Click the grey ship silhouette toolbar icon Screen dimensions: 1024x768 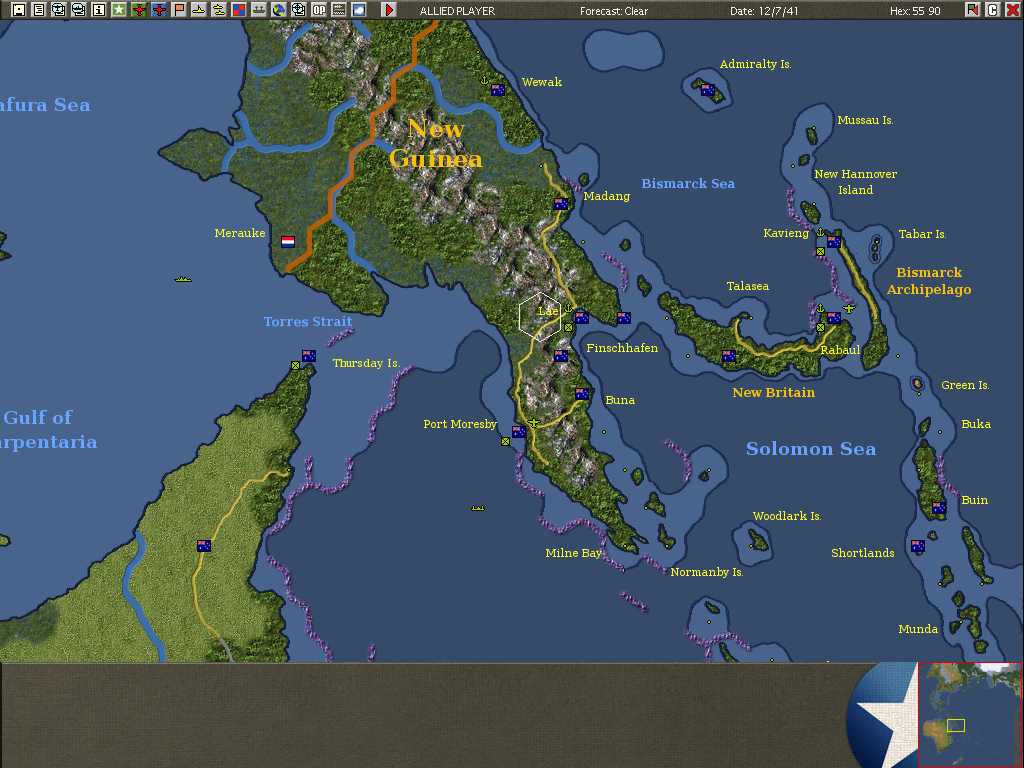pyautogui.click(x=259, y=10)
